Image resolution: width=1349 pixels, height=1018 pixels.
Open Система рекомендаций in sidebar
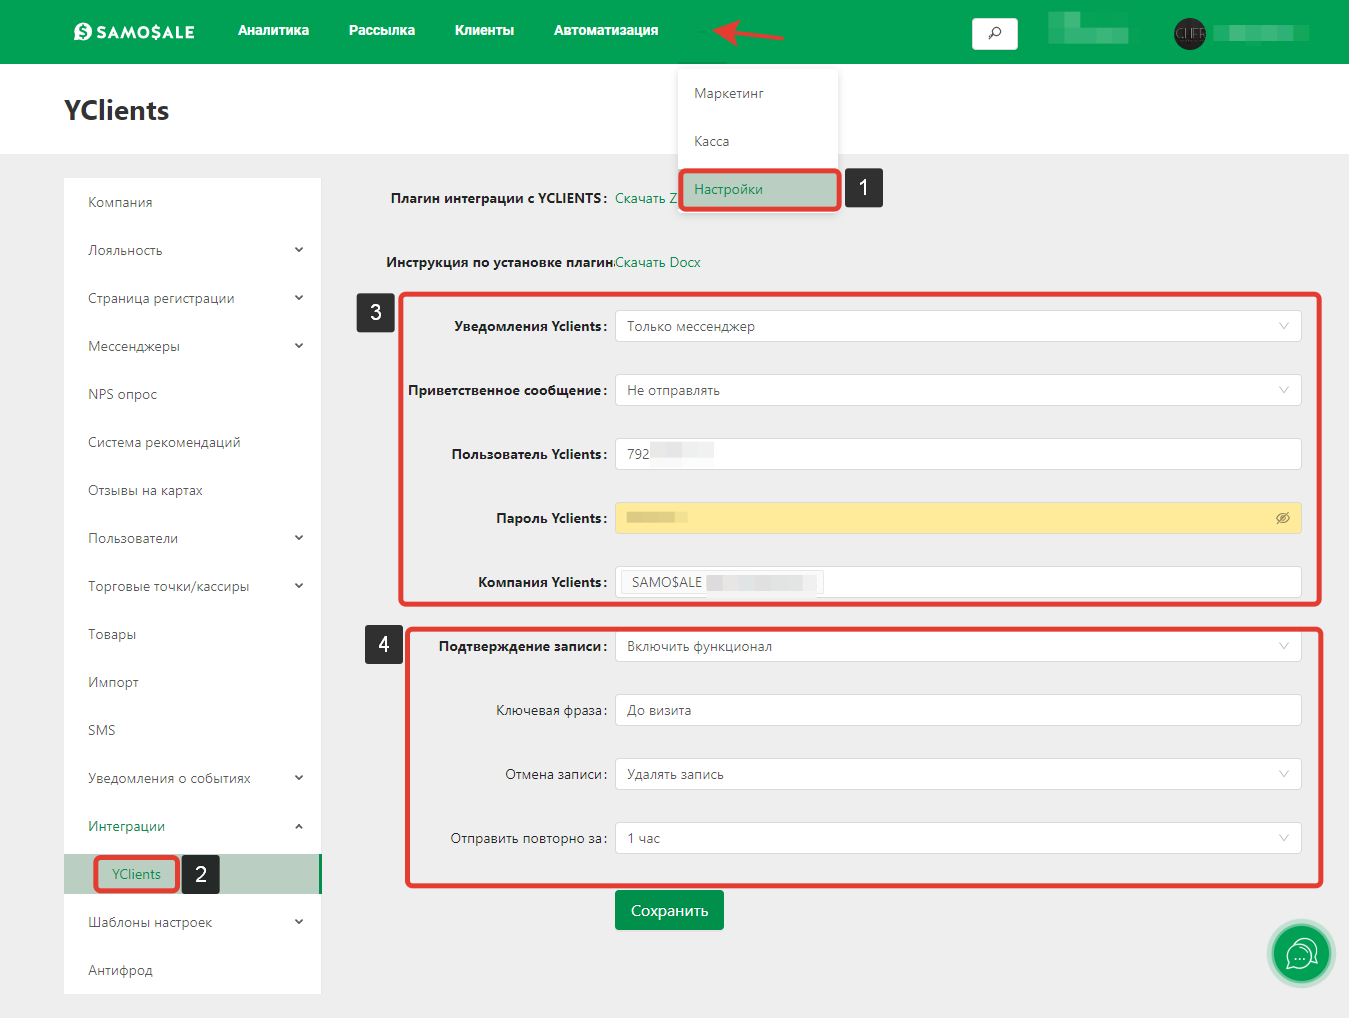point(192,442)
